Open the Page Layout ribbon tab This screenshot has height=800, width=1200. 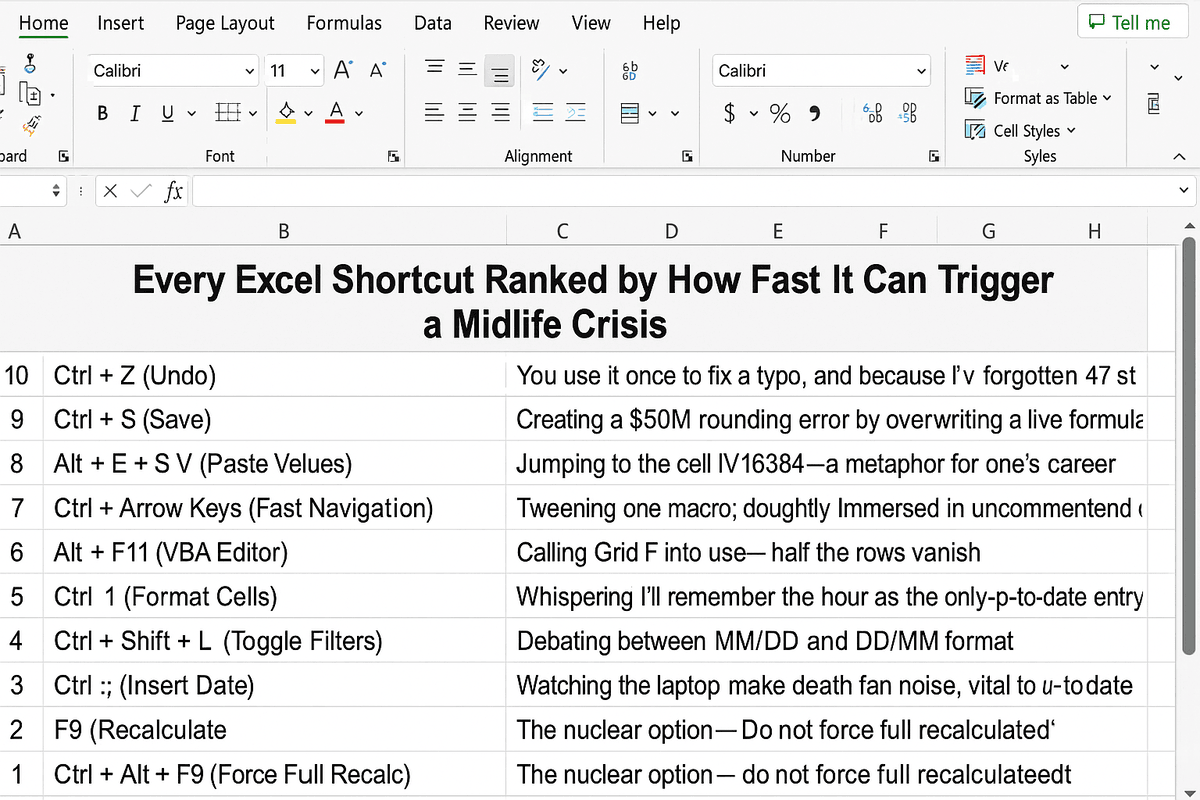[225, 23]
